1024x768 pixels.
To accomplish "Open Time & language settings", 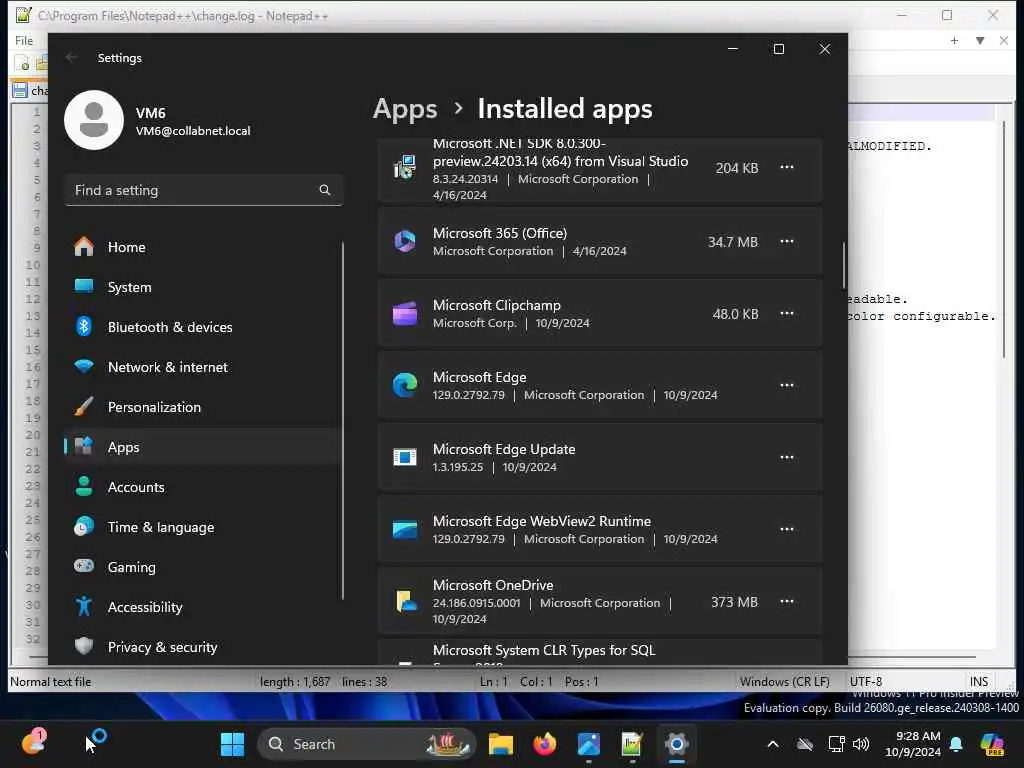I will [202, 526].
